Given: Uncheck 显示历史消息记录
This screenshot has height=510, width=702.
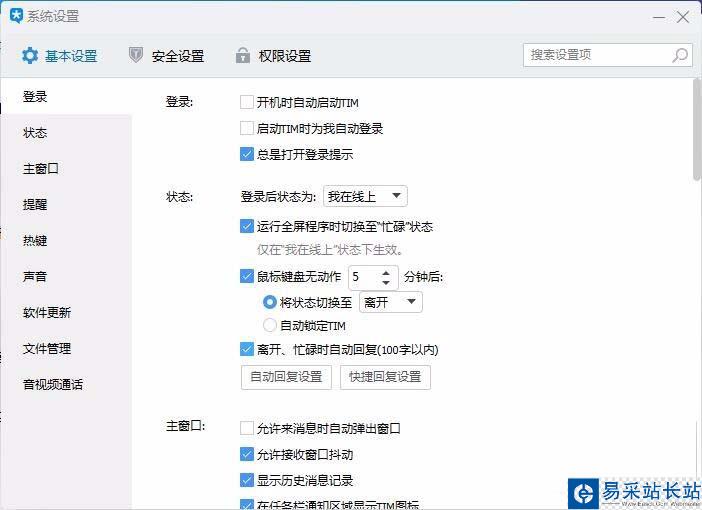Looking at the screenshot, I should point(247,480).
